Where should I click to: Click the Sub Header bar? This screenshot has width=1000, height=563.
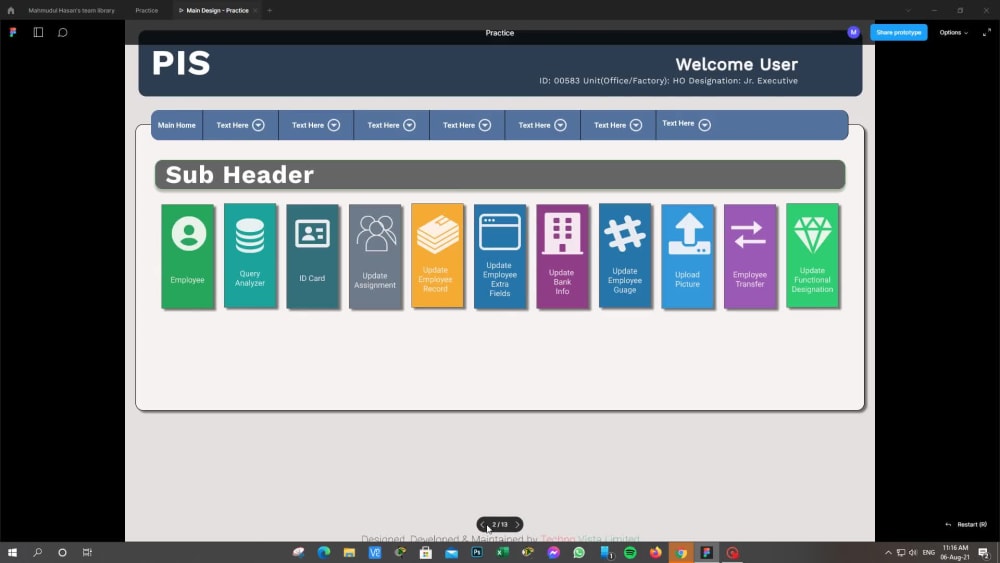500,175
